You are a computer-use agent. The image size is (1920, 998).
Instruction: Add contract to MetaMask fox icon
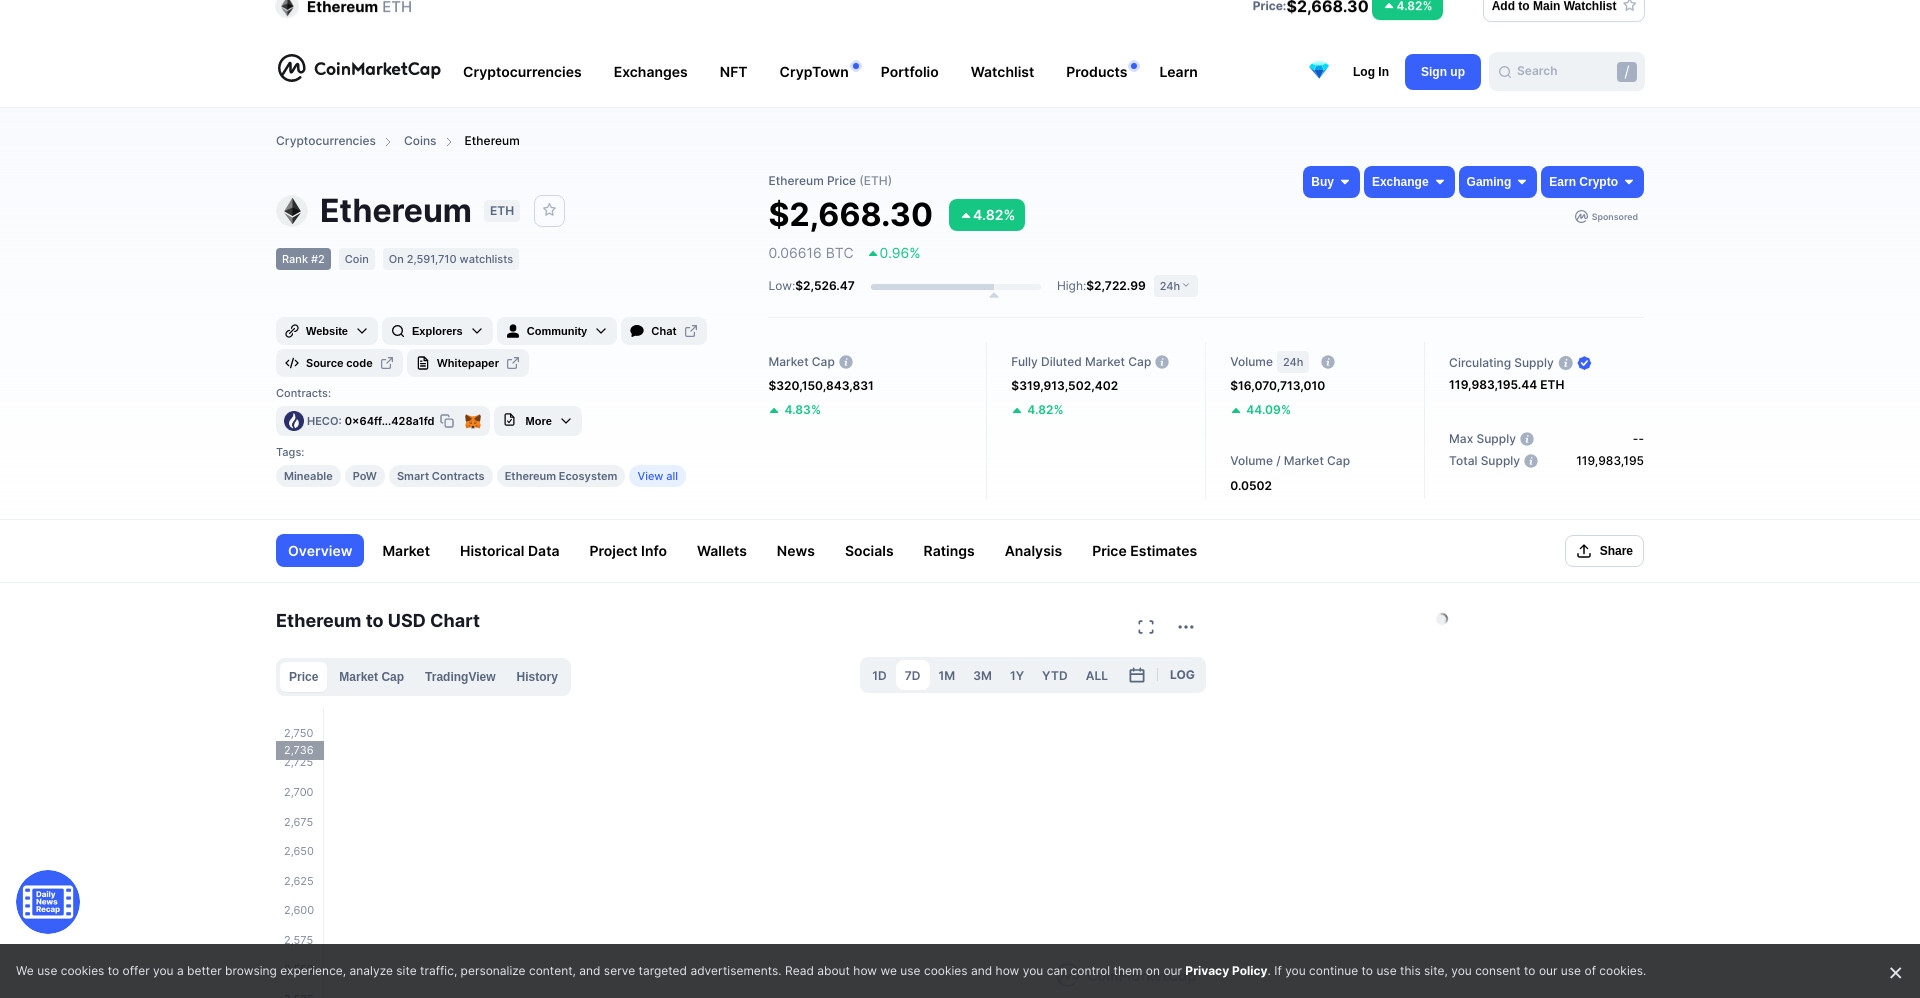coord(473,421)
